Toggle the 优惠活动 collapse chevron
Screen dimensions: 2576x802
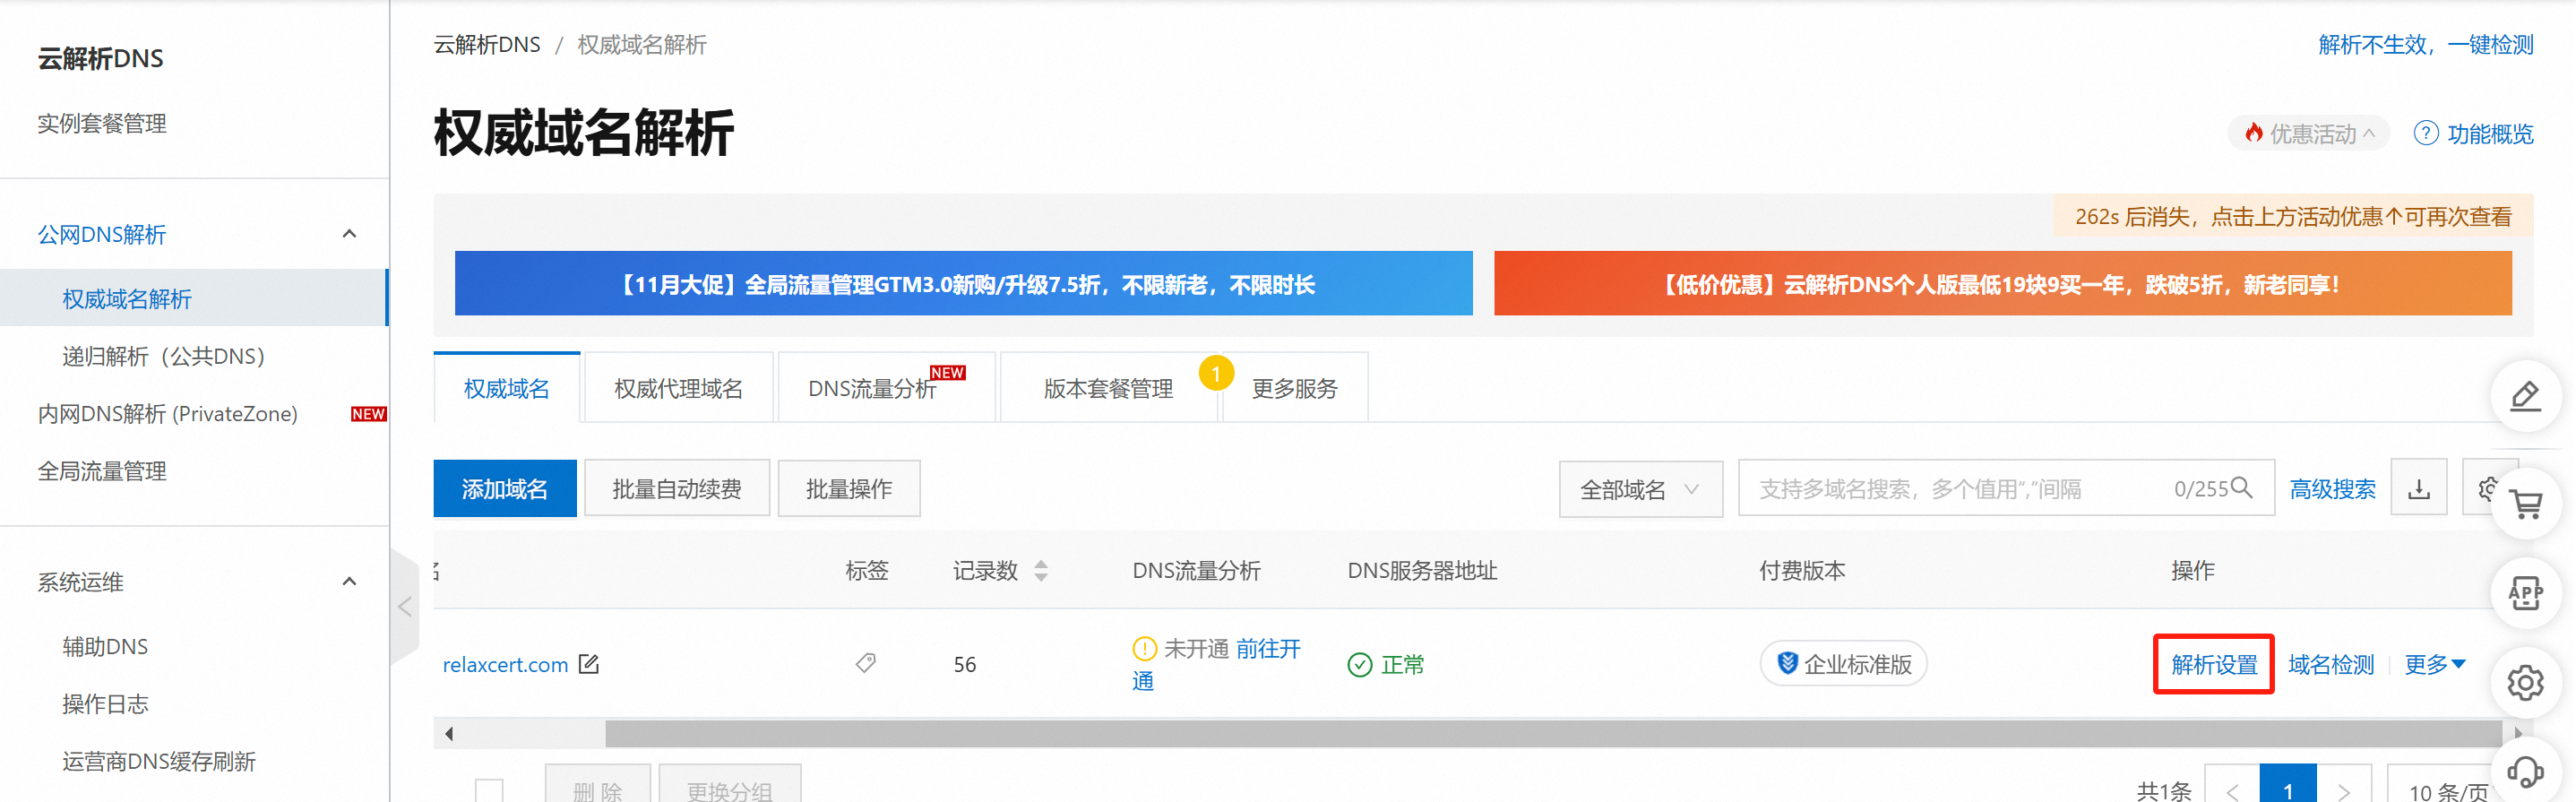click(2368, 134)
